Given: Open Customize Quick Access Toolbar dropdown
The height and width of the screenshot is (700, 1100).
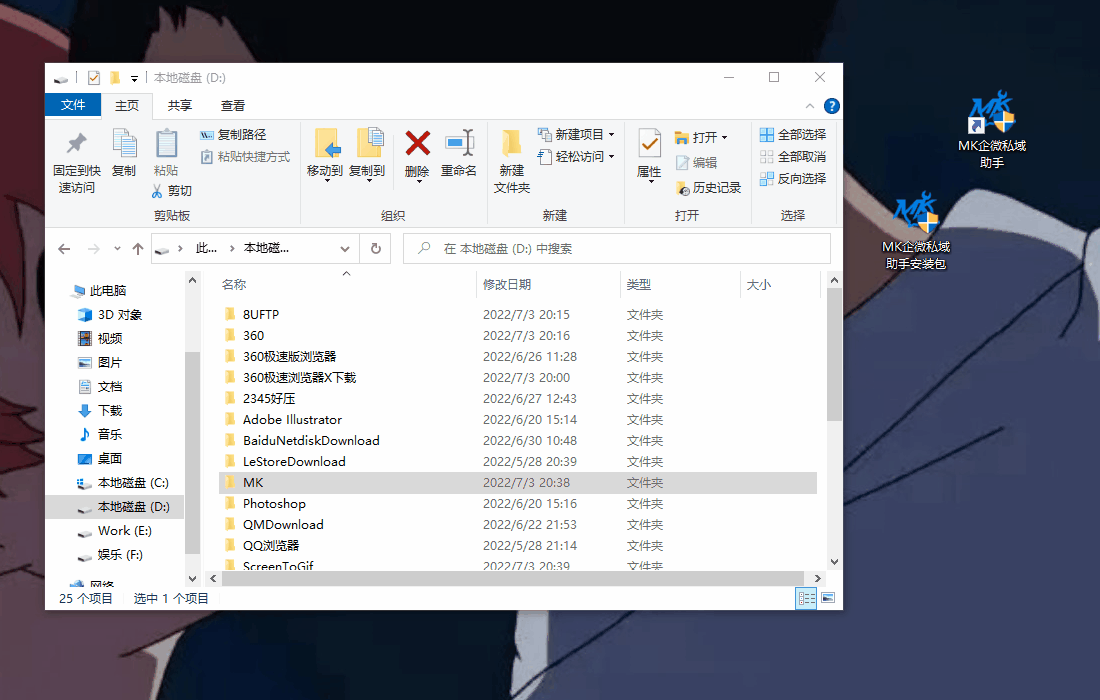Looking at the screenshot, I should (x=134, y=79).
